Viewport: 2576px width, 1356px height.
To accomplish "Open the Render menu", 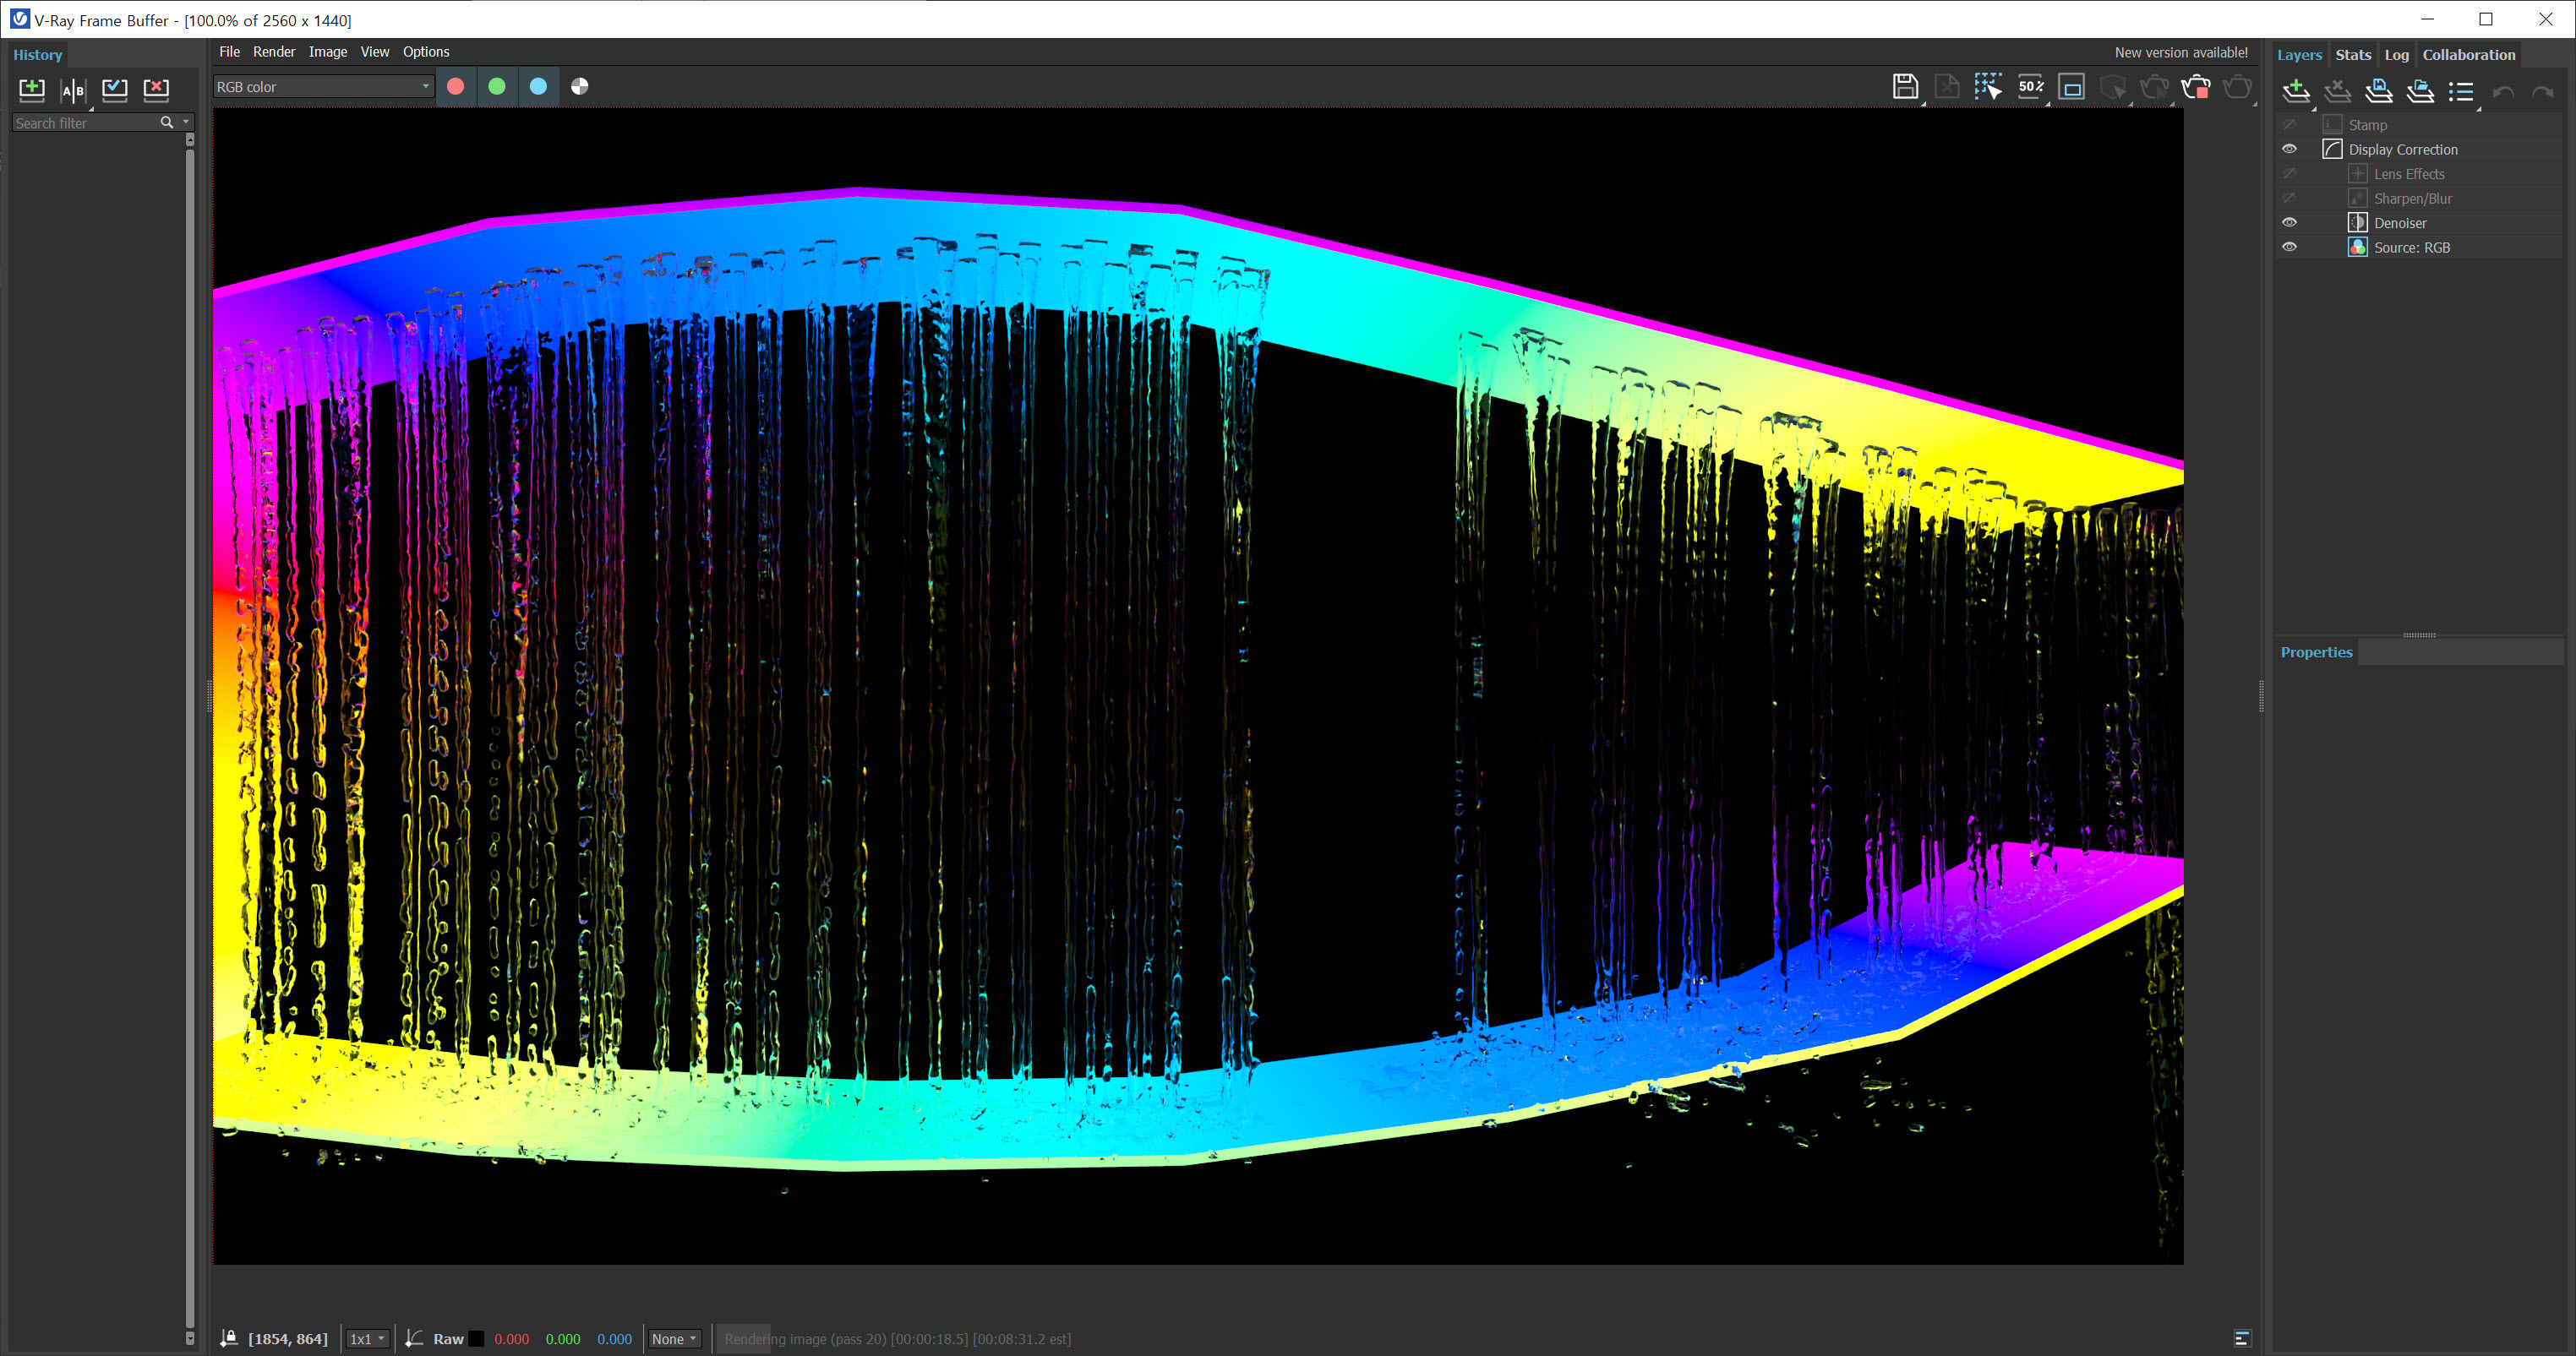I will point(273,52).
